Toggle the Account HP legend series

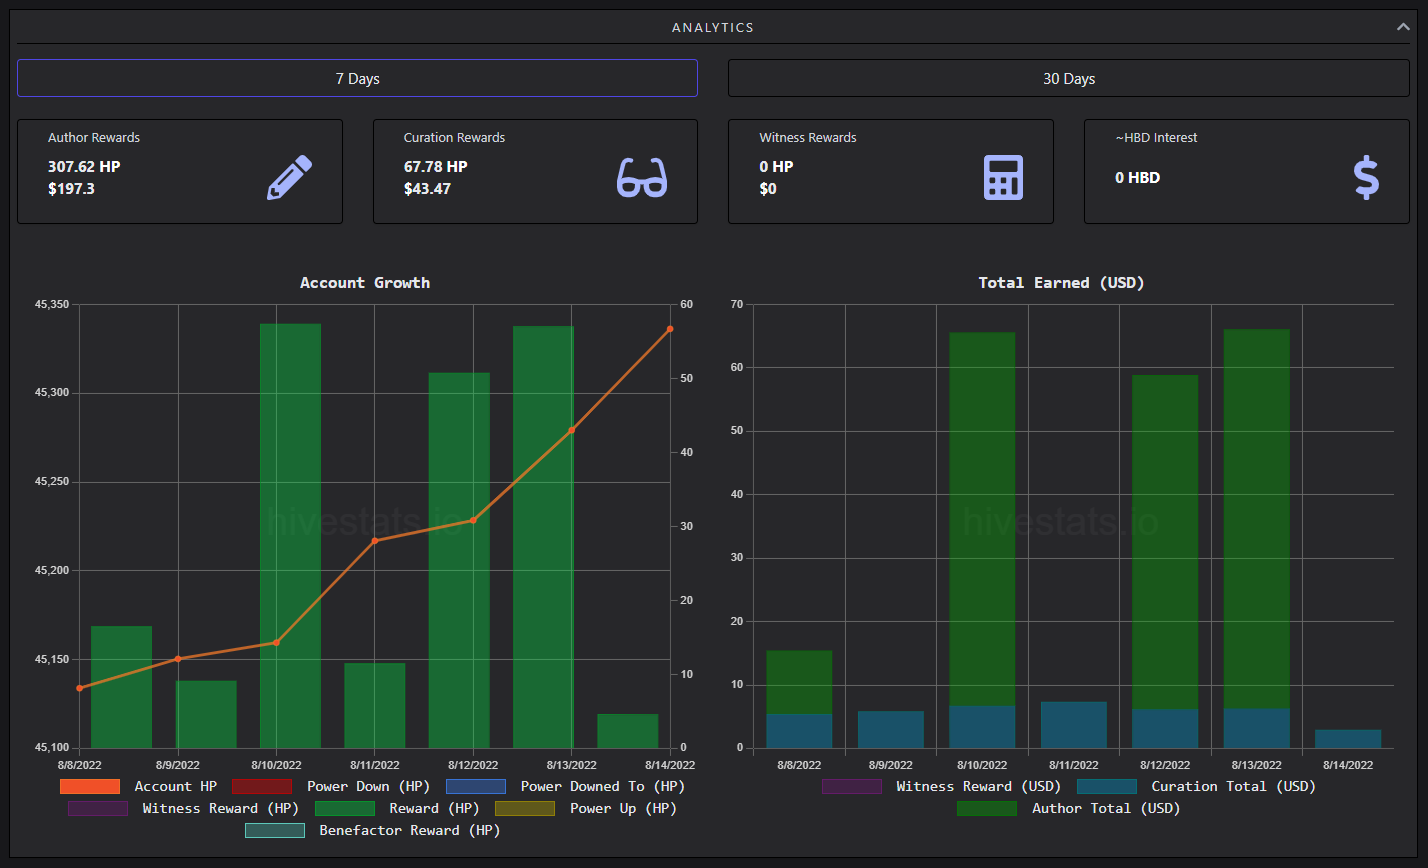coord(138,787)
